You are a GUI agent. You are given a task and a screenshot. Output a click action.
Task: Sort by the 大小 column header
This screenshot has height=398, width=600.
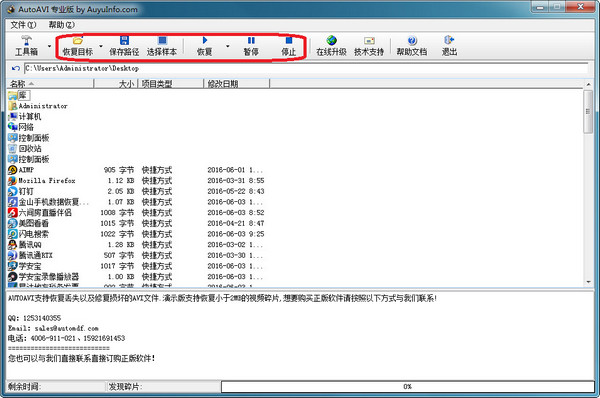coord(116,83)
